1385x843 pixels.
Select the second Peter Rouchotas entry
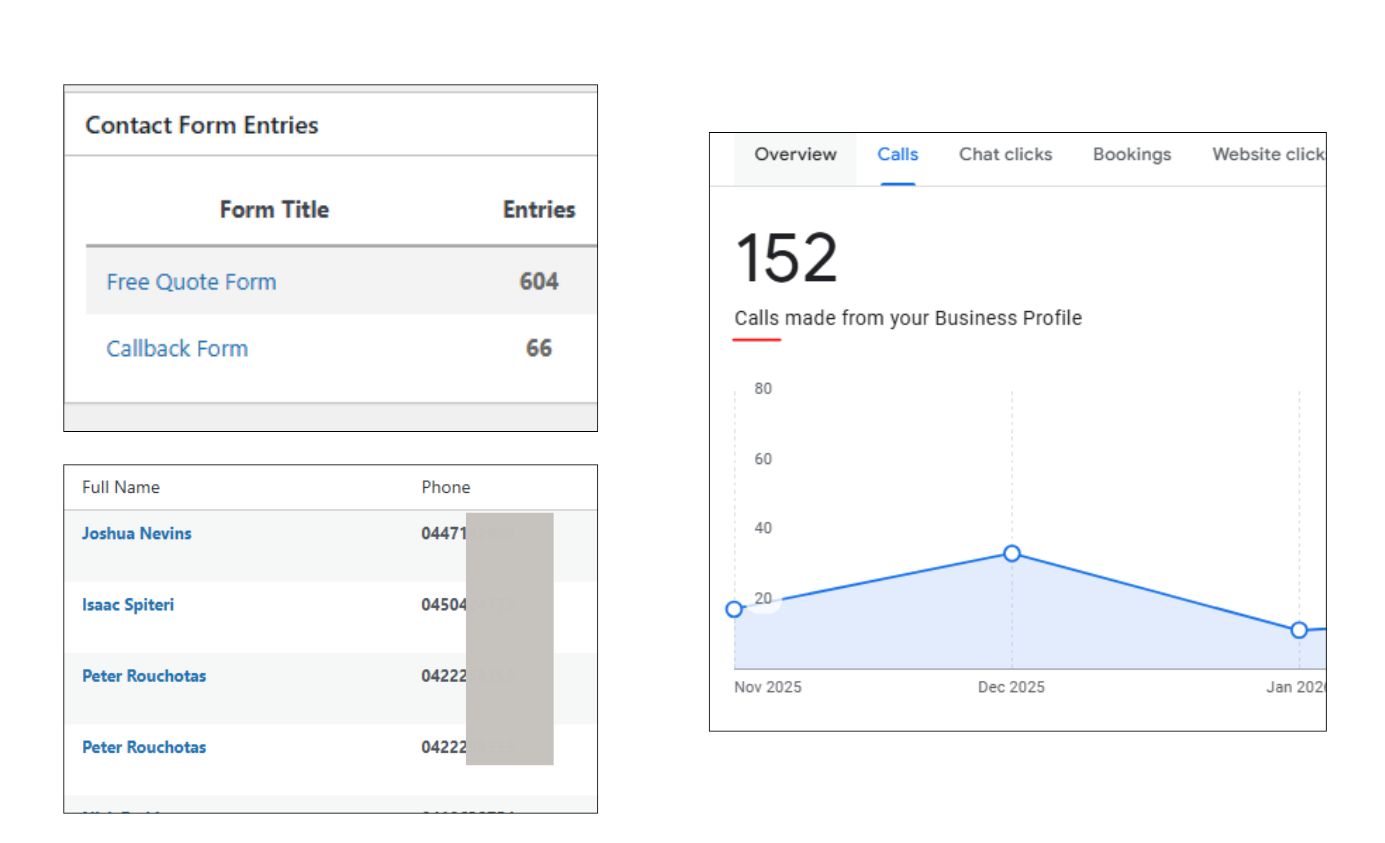click(x=144, y=748)
